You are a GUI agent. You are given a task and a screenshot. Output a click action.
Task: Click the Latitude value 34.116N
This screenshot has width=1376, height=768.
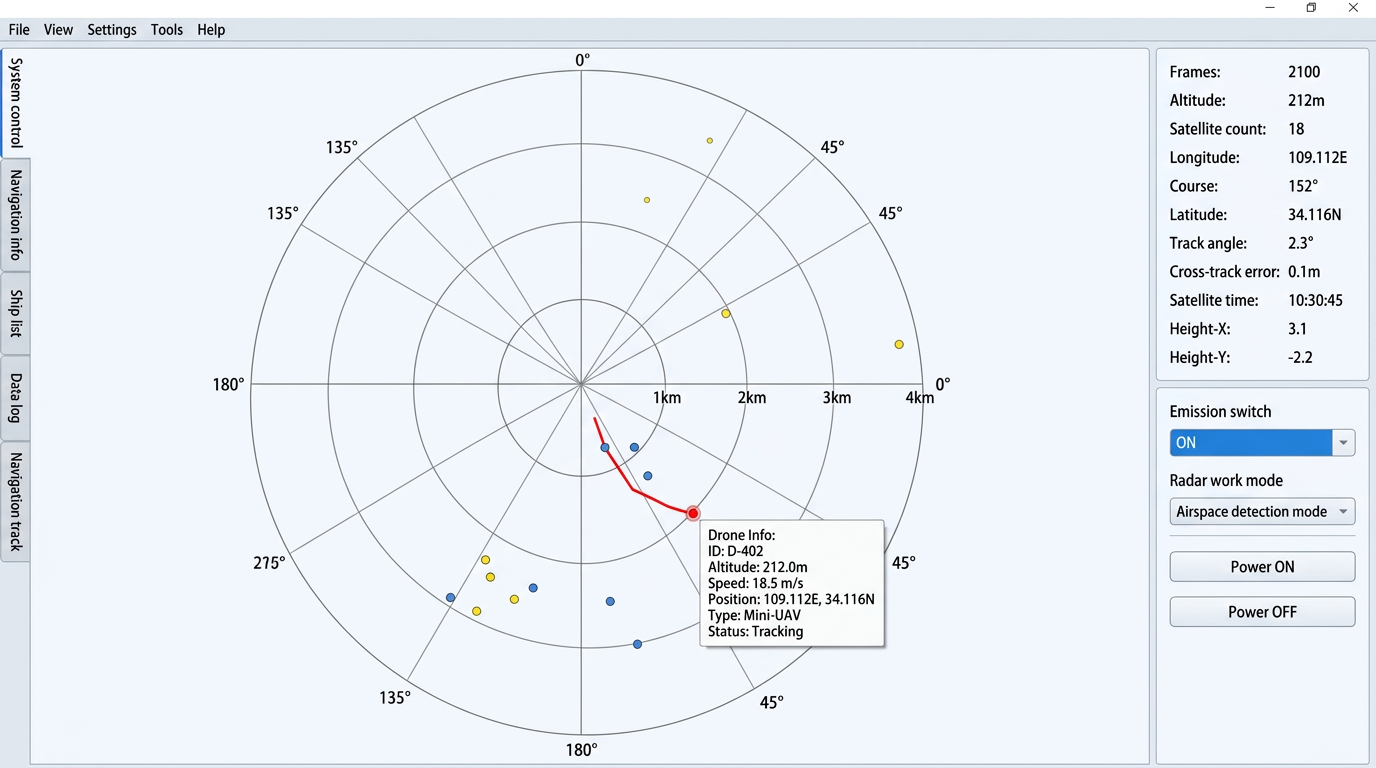tap(1314, 215)
